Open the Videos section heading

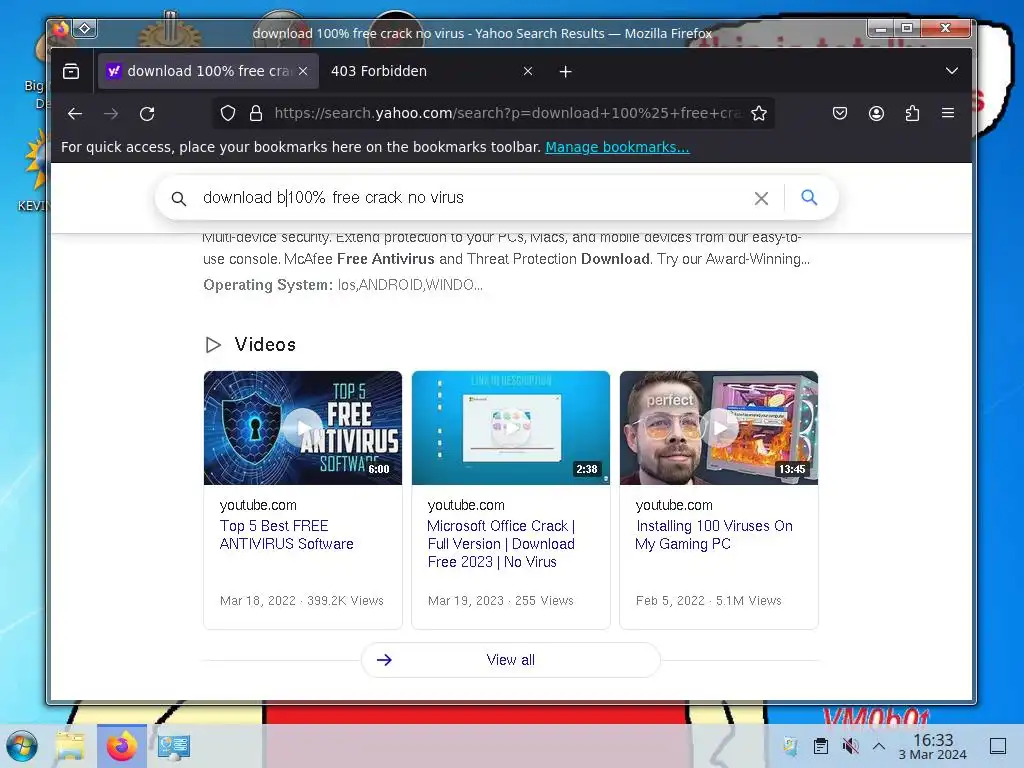264,345
